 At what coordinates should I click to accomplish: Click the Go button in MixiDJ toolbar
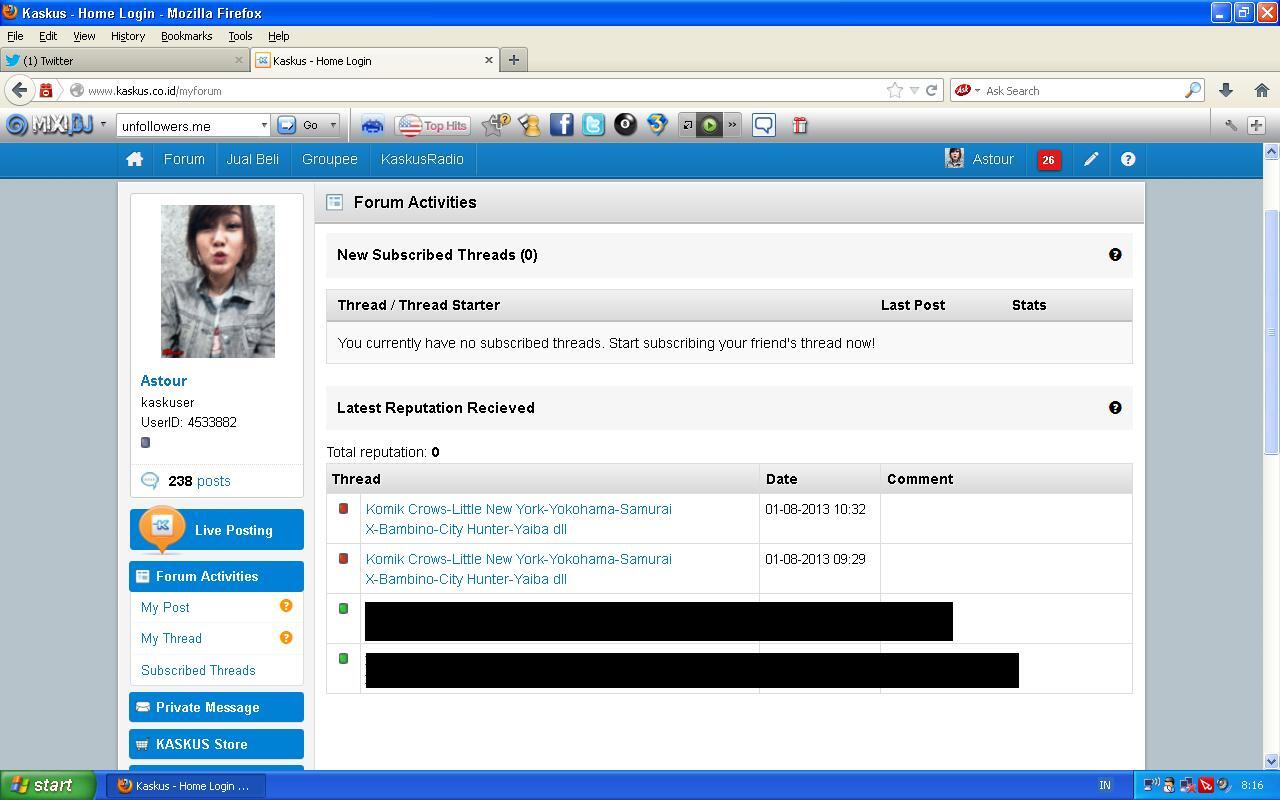click(299, 125)
